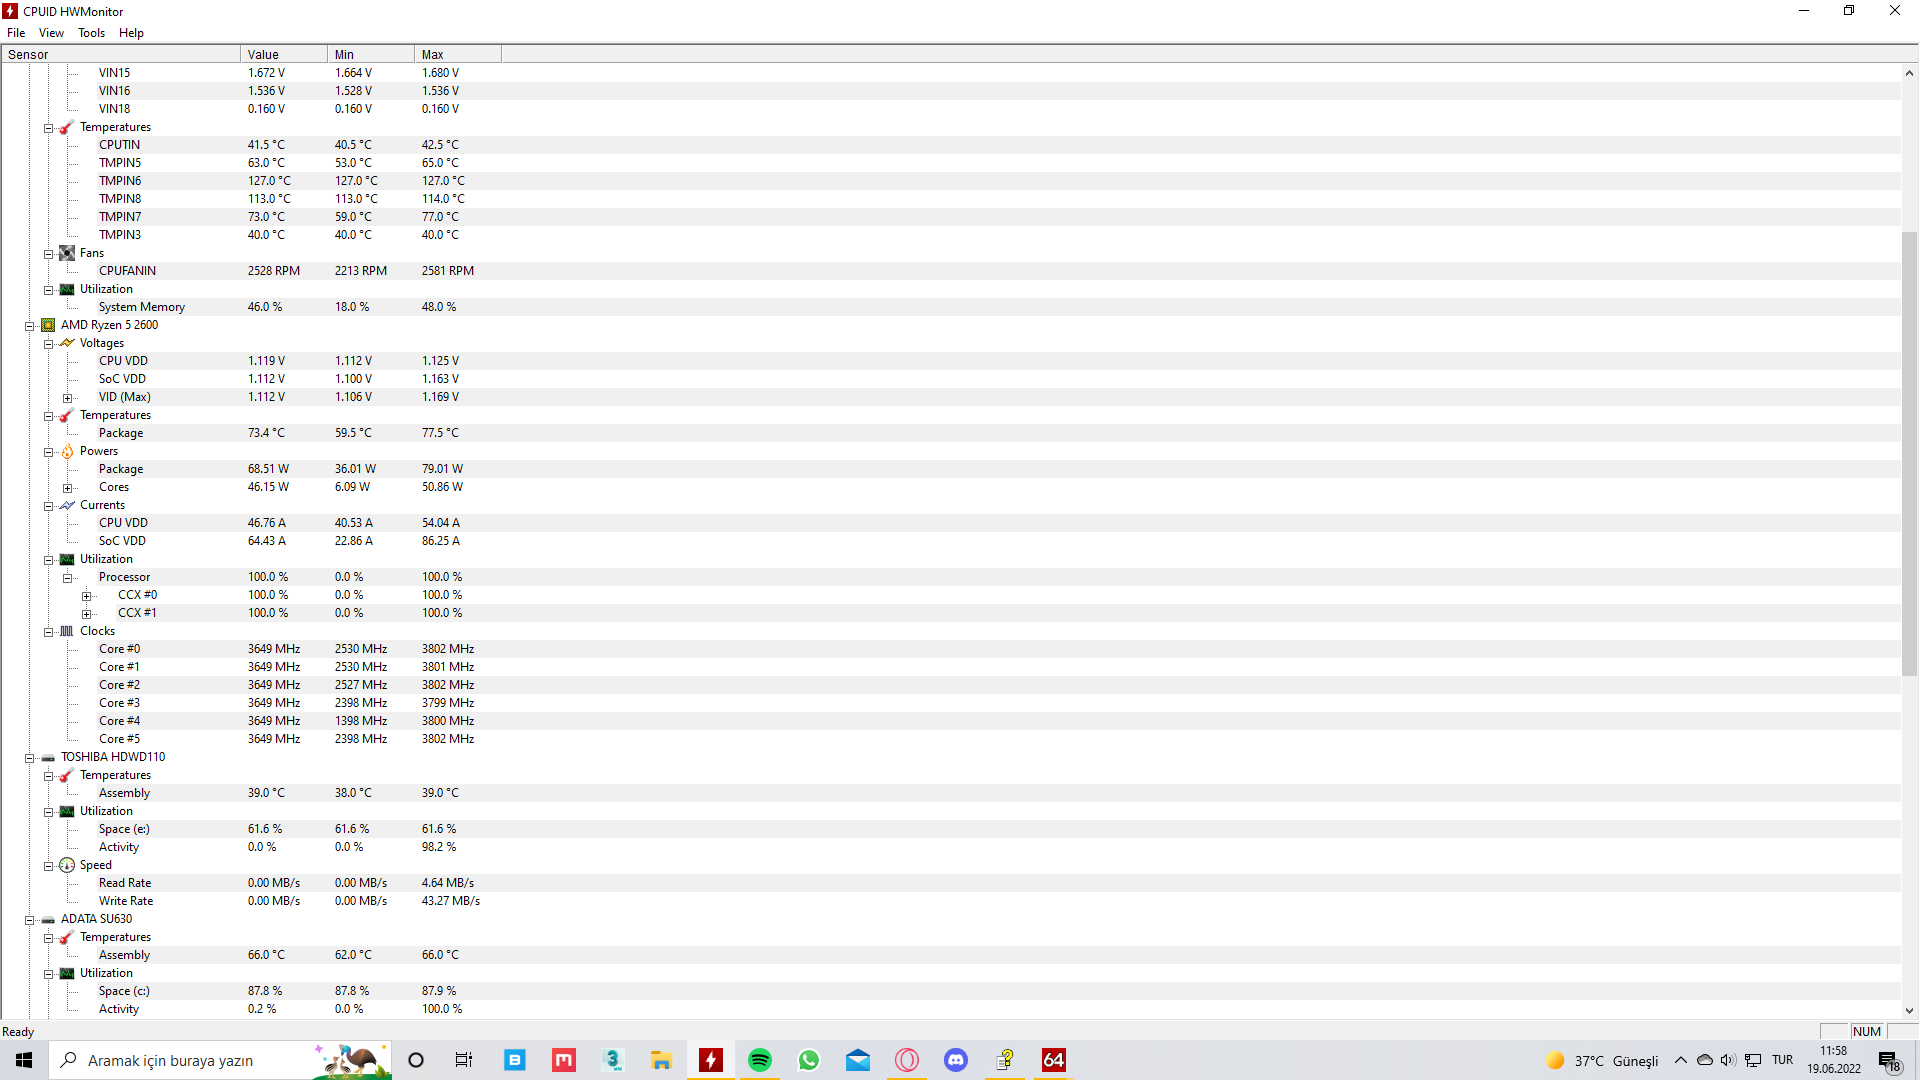Expand the CCX #0 utilization node

pyautogui.click(x=87, y=596)
